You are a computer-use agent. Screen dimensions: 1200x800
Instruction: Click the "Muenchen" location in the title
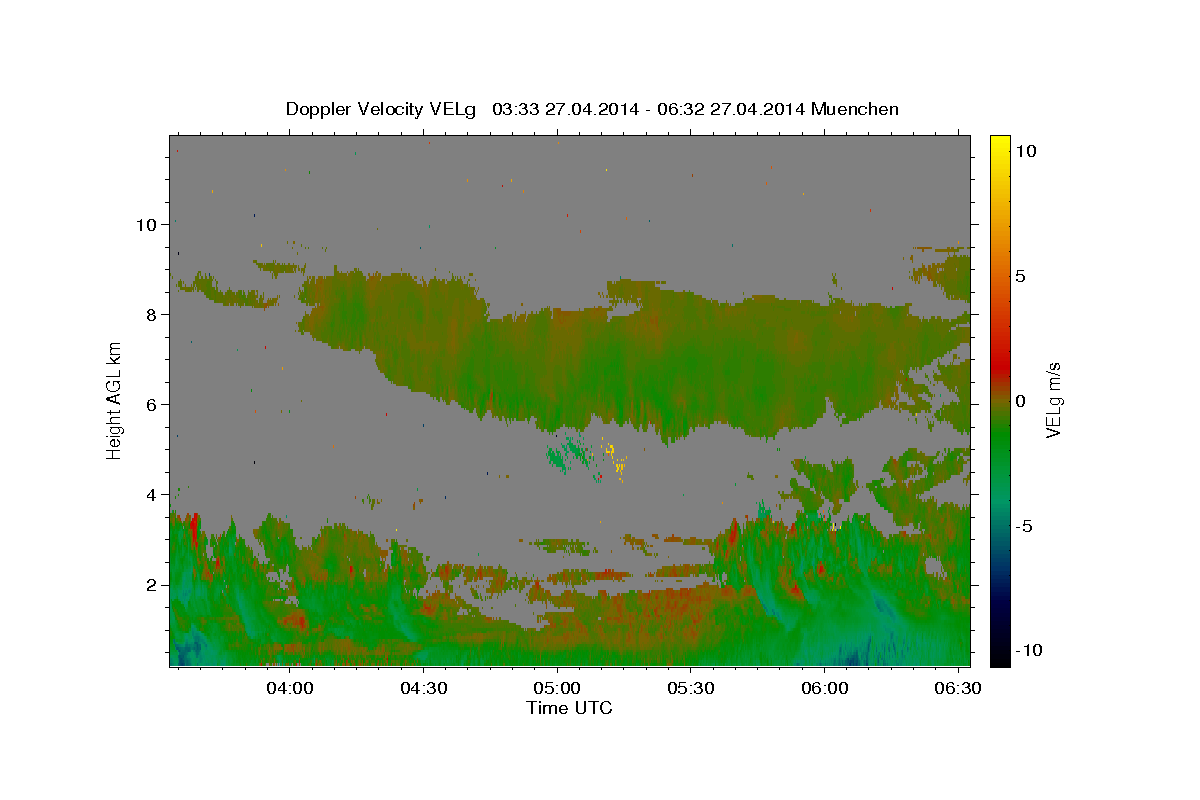[x=855, y=109]
